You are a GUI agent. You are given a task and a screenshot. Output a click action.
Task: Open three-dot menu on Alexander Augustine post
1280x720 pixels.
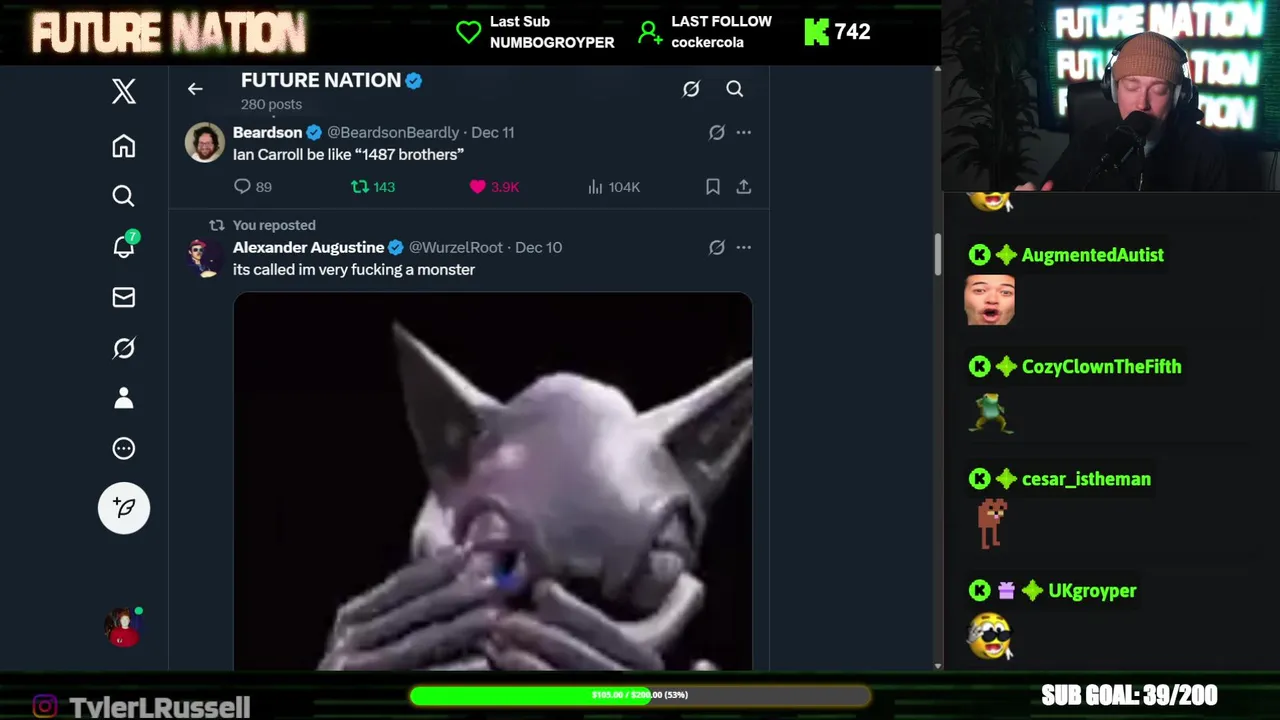point(744,247)
